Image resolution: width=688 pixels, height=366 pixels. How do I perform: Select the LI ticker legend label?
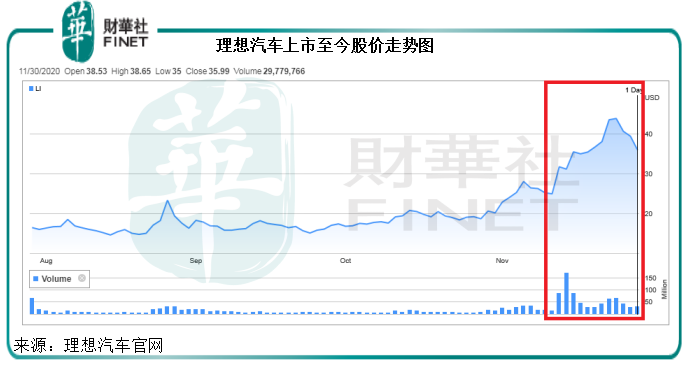38,89
